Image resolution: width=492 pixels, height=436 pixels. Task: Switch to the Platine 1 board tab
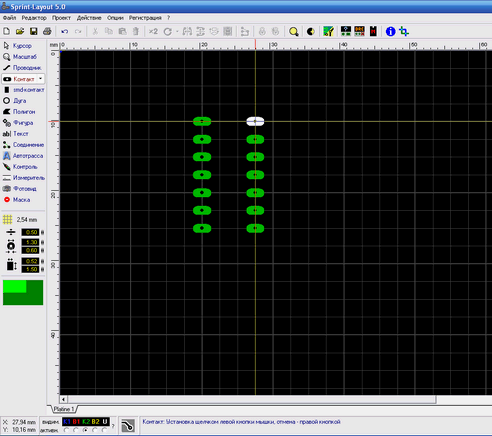(64, 409)
